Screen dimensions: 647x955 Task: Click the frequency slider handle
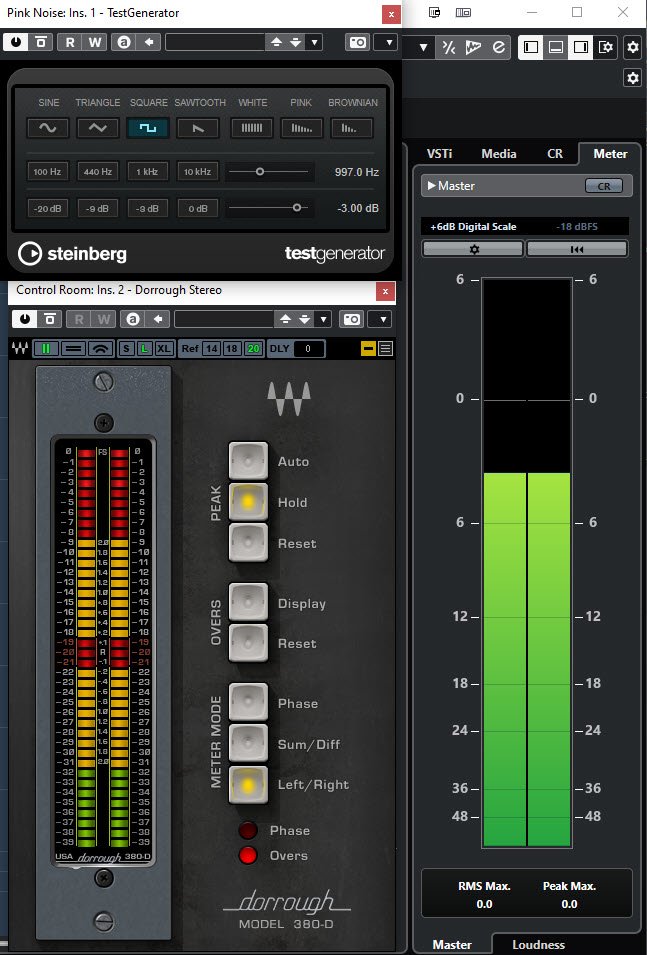pyautogui.click(x=260, y=172)
